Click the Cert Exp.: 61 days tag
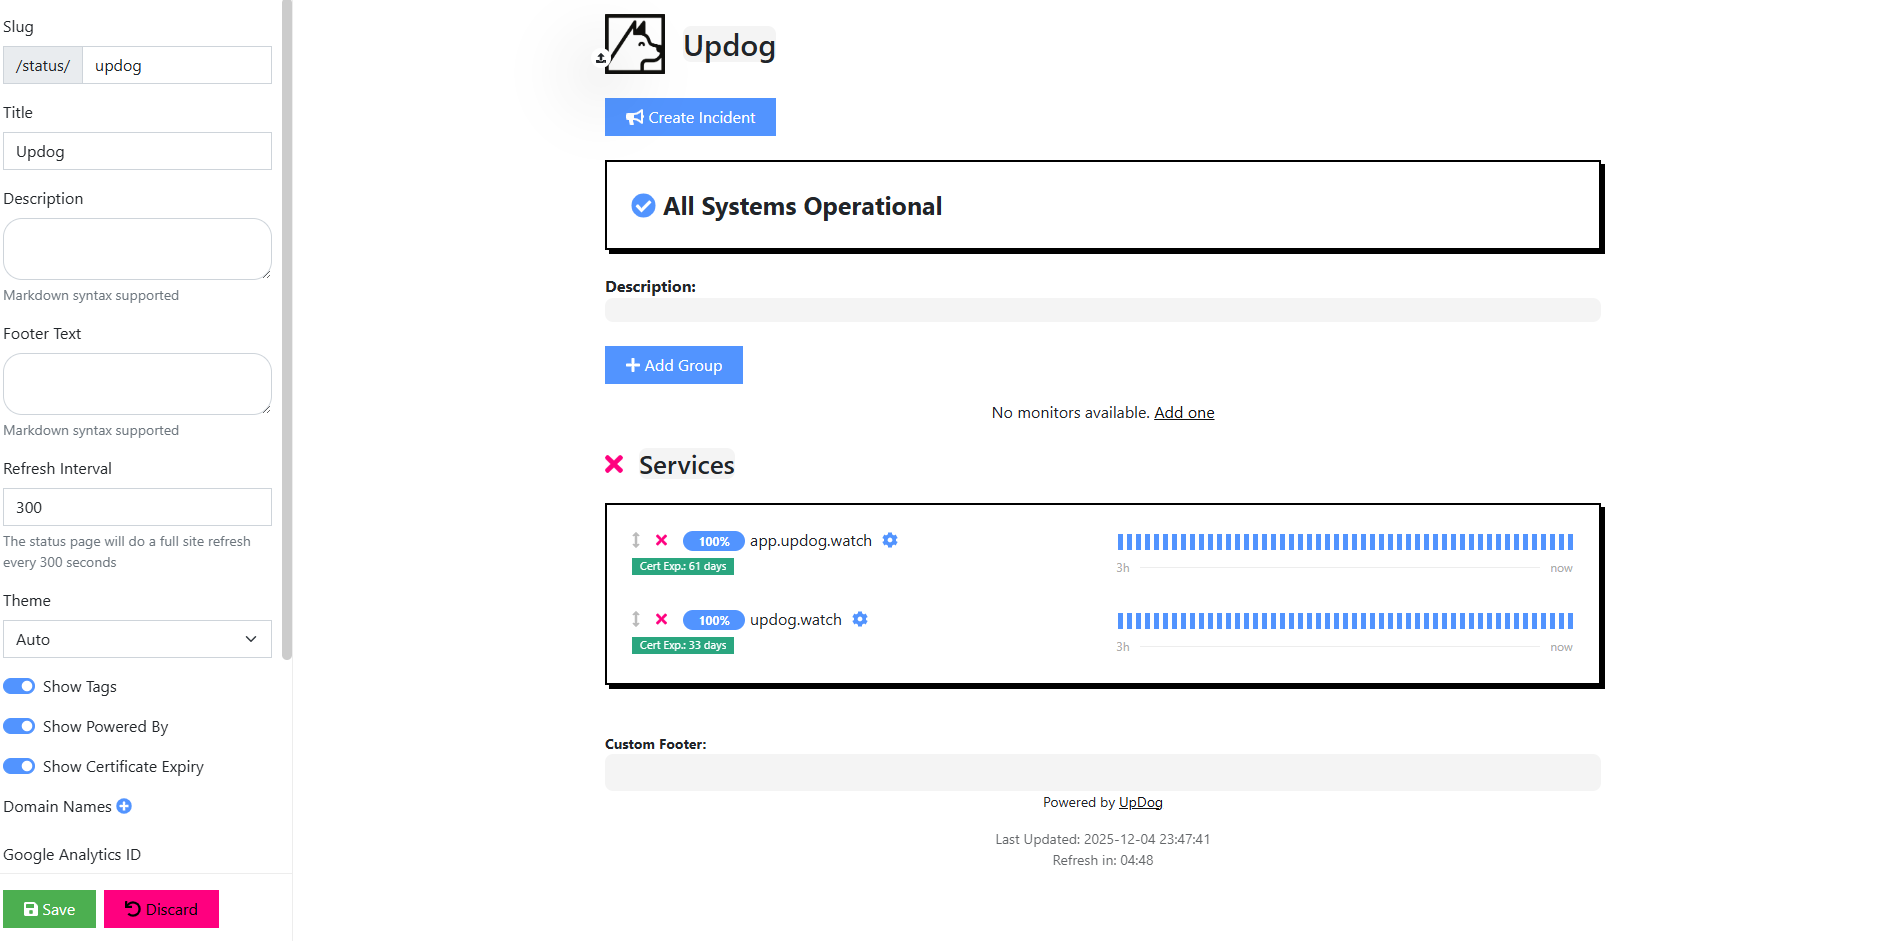Viewport: 1890px width, 941px height. 682,566
